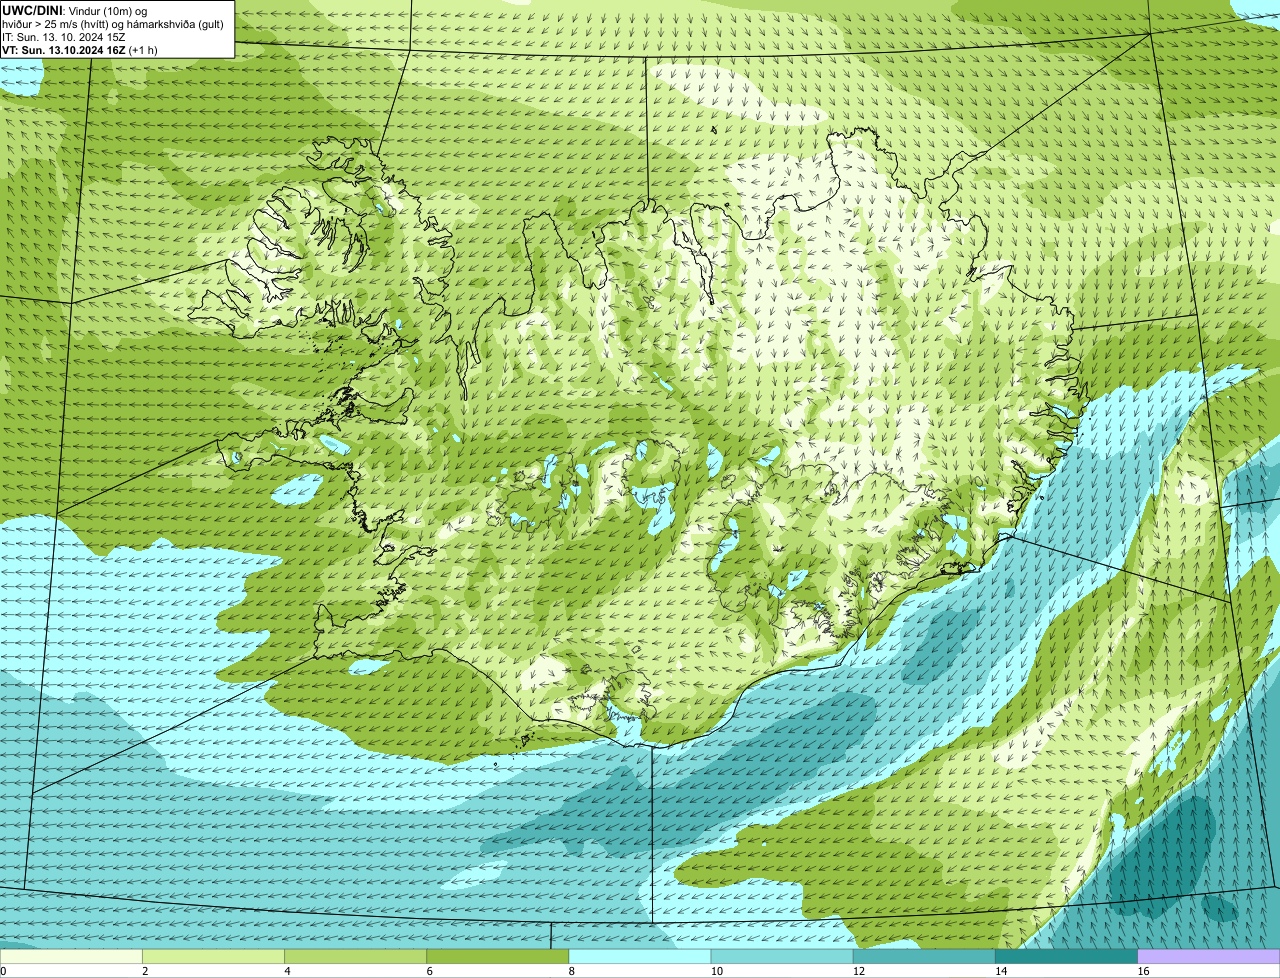Image resolution: width=1280 pixels, height=978 pixels.
Task: Click the legend scale label "0"
Action: pyautogui.click(x=4, y=971)
